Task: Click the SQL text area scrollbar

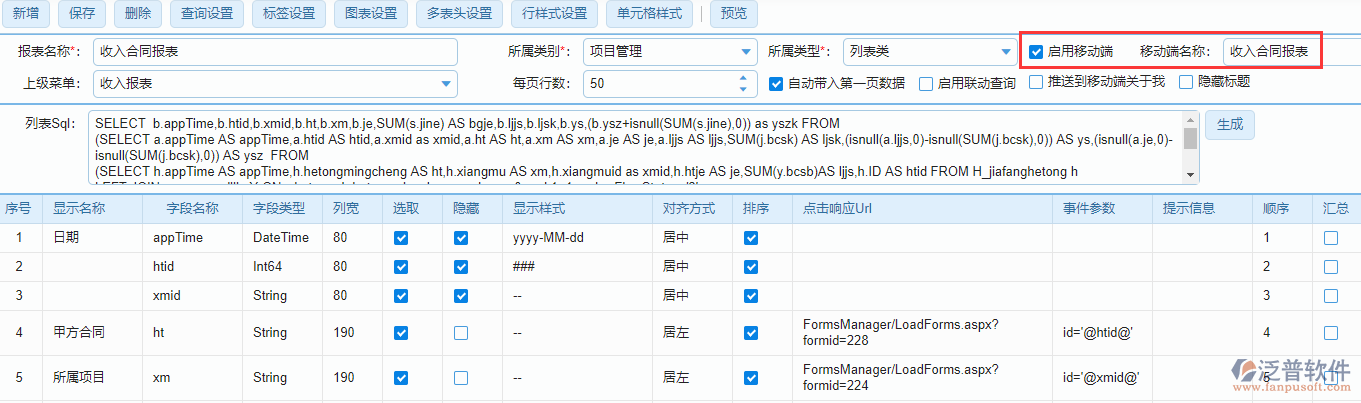Action: click(1190, 147)
